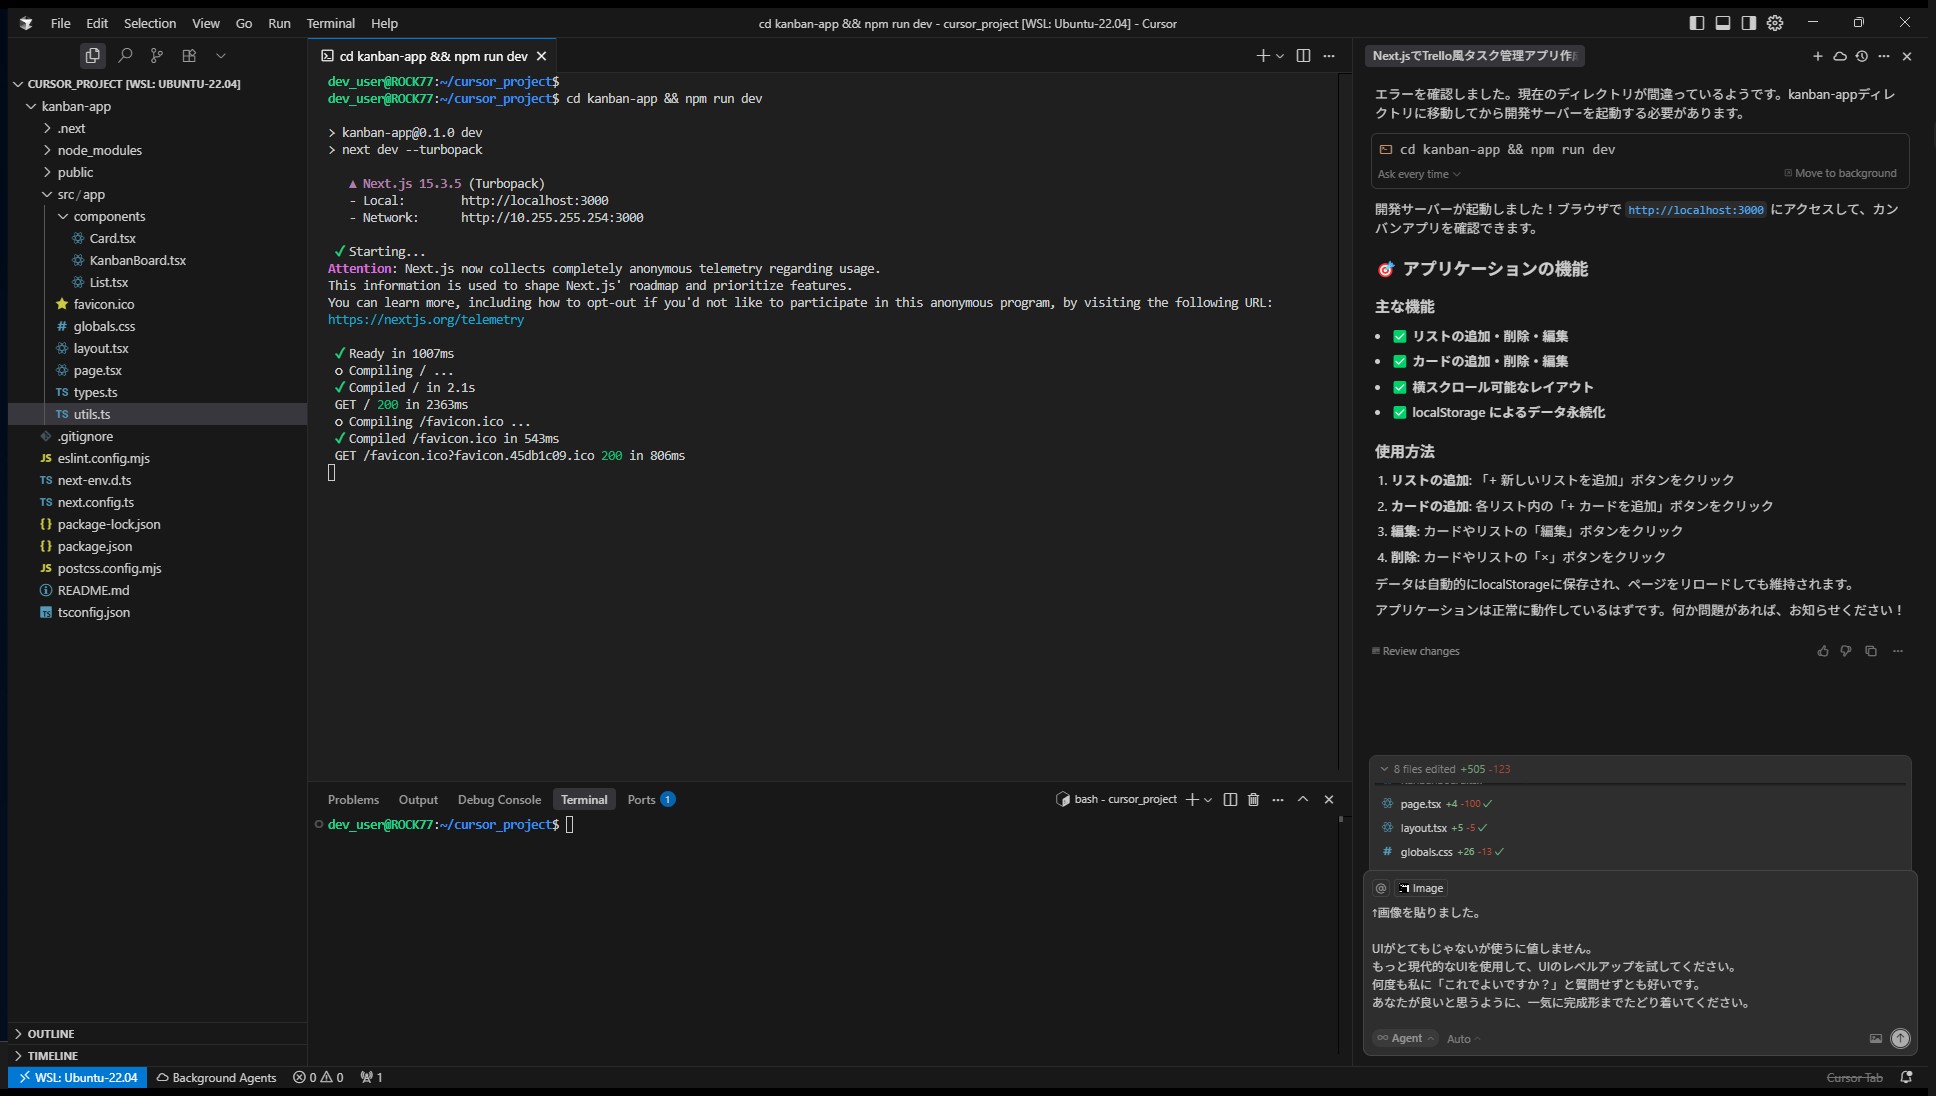The image size is (1936, 1096).
Task: Open the Terminal menu
Action: (x=330, y=23)
